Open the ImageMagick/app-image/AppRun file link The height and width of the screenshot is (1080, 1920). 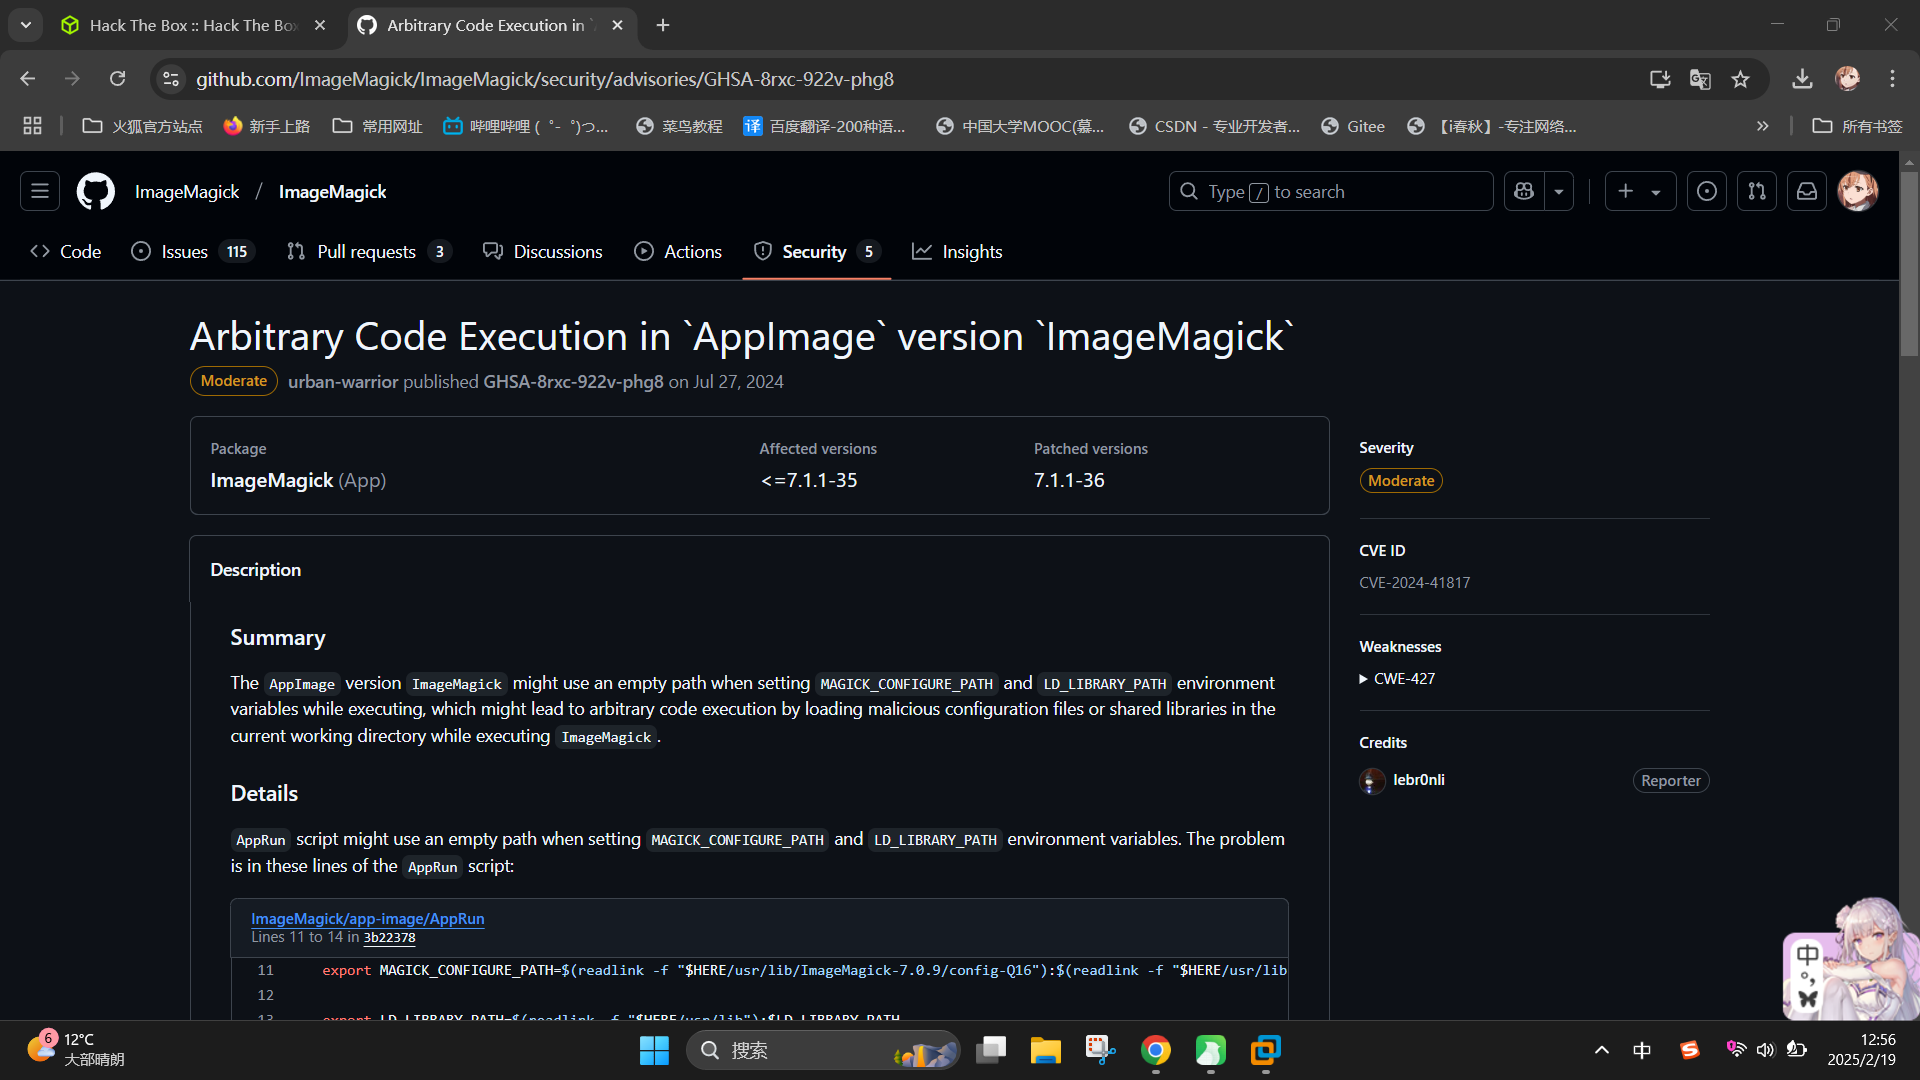tap(367, 918)
